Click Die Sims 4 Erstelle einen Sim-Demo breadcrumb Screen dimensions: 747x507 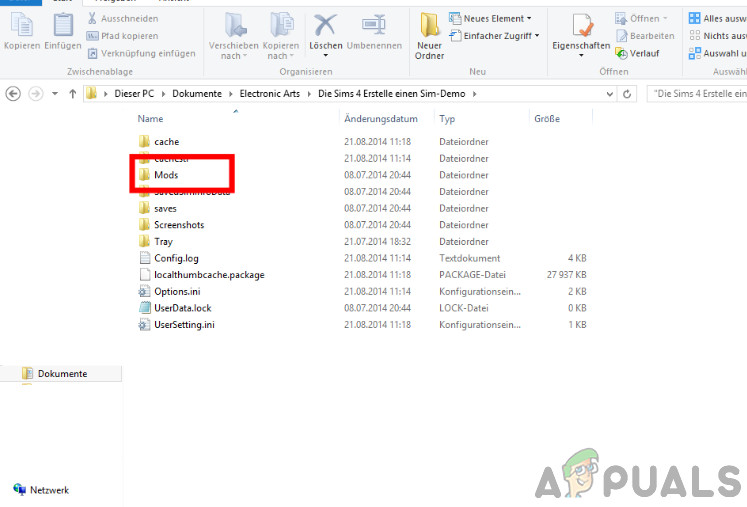point(392,94)
